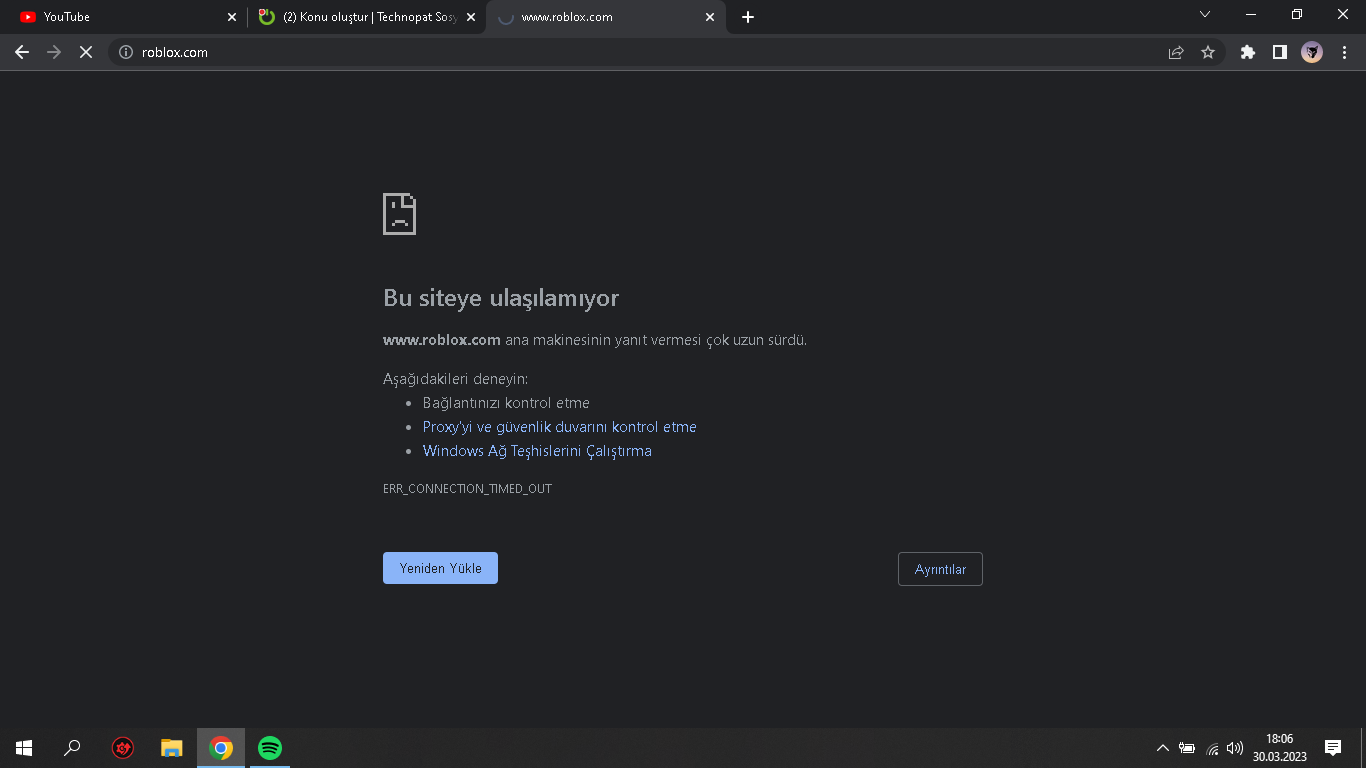Viewport: 1366px width, 768px height.
Task: Open a new browser tab
Action: click(748, 17)
